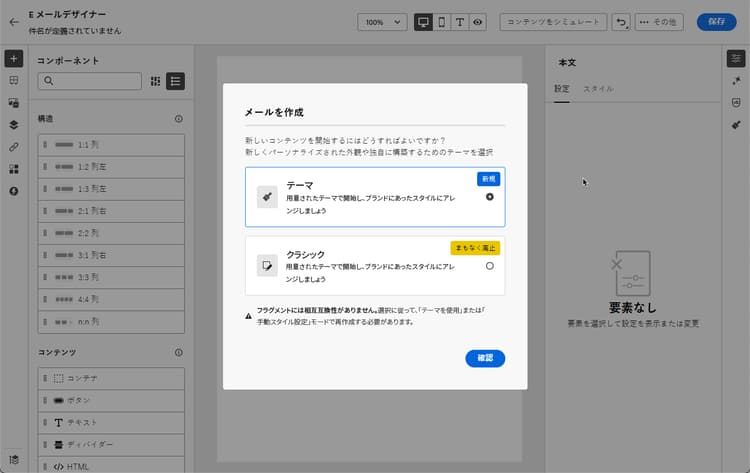Open the links sidebar icon
The width and height of the screenshot is (750, 473).
[14, 147]
